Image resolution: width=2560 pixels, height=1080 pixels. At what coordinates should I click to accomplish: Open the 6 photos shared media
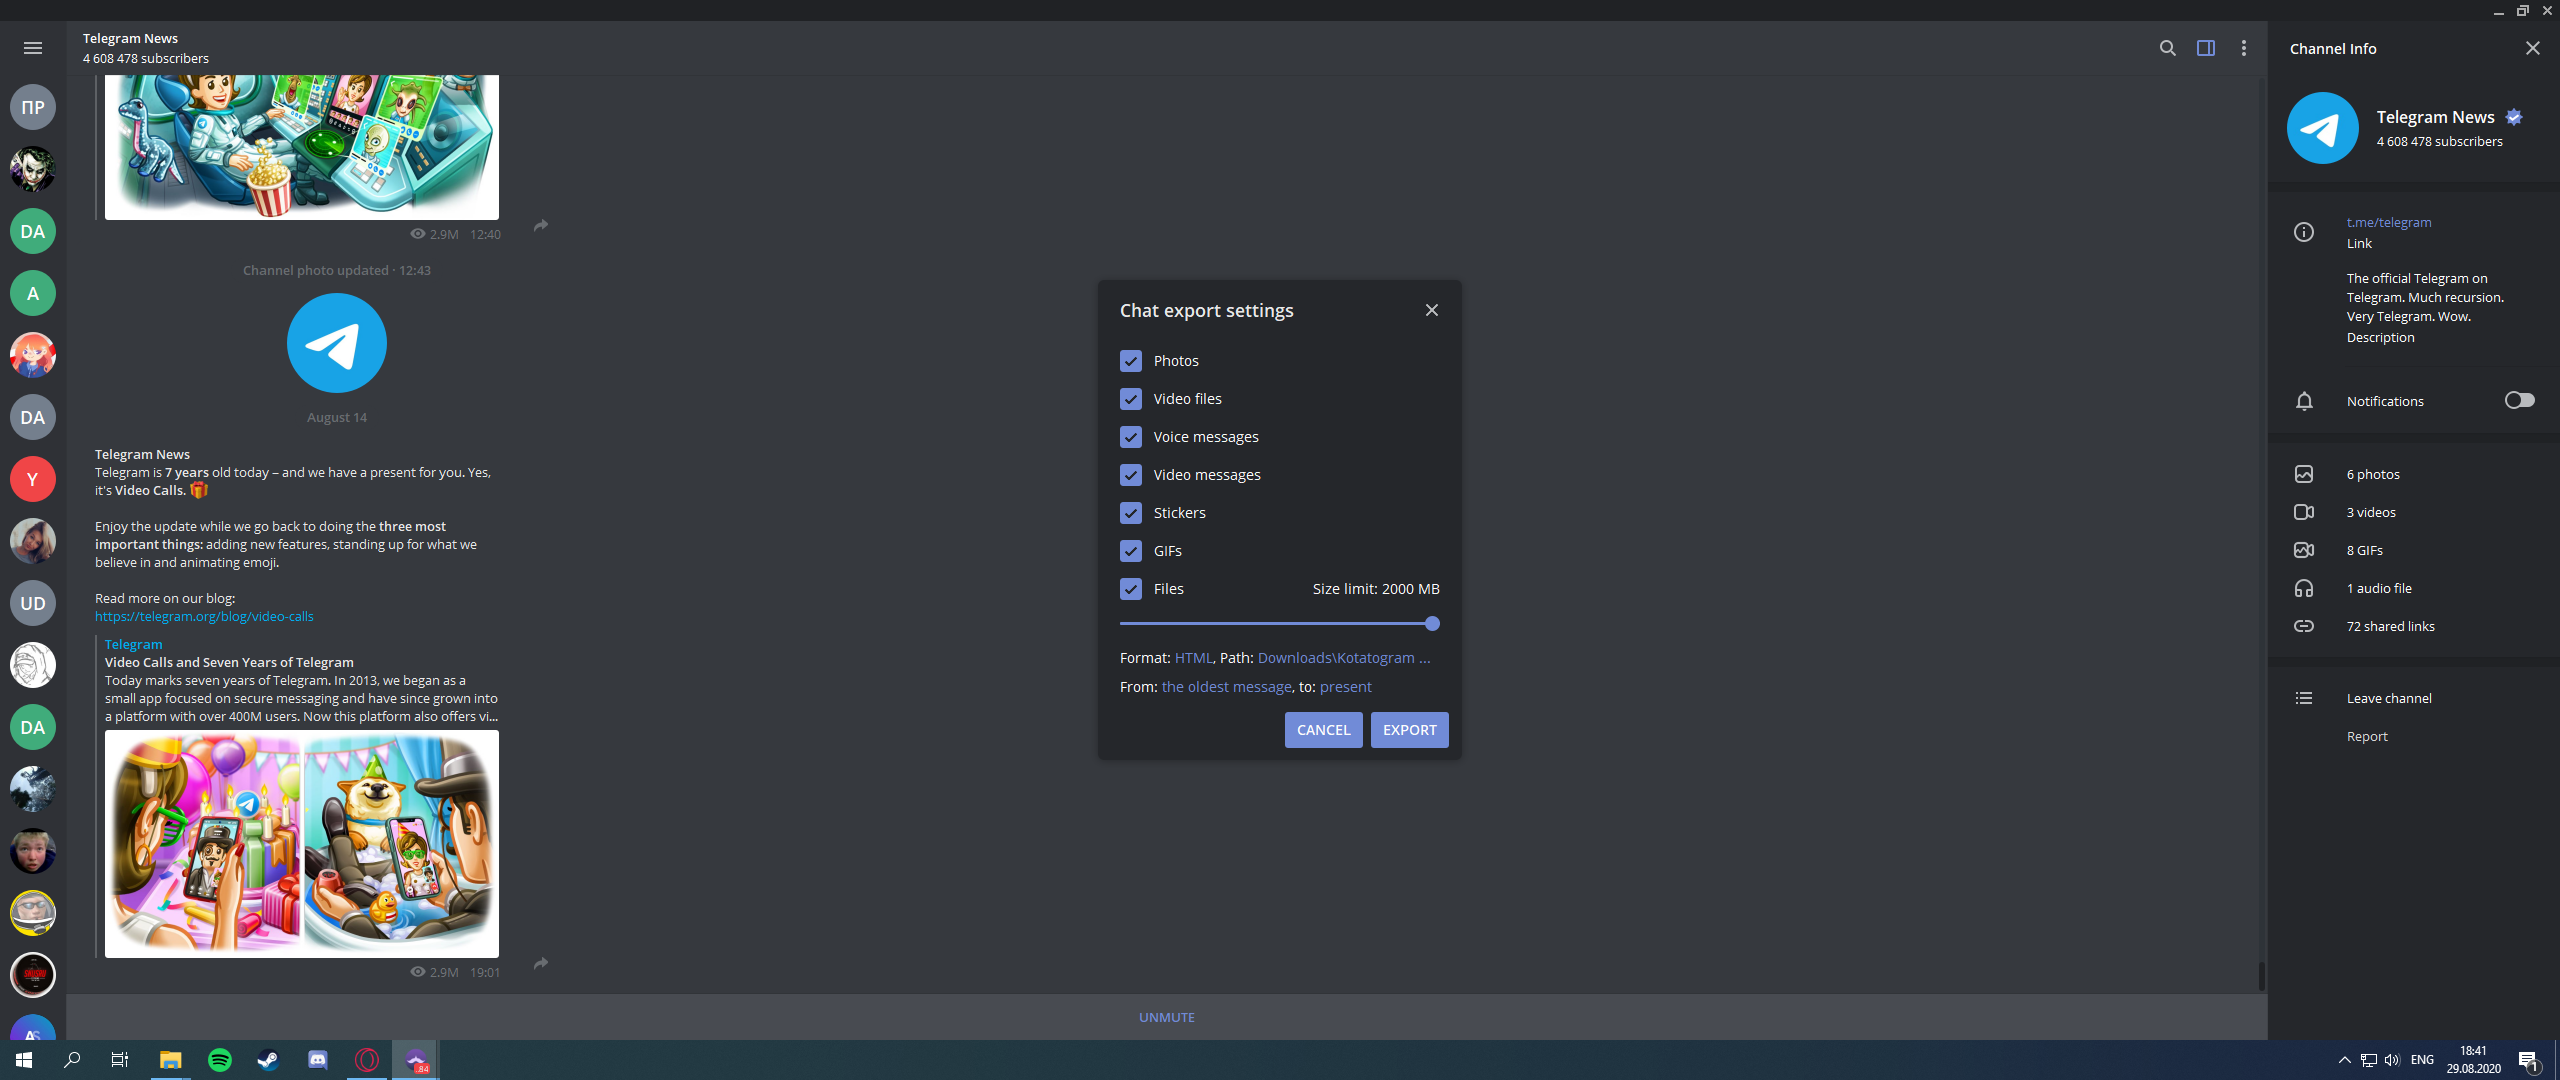click(2372, 474)
